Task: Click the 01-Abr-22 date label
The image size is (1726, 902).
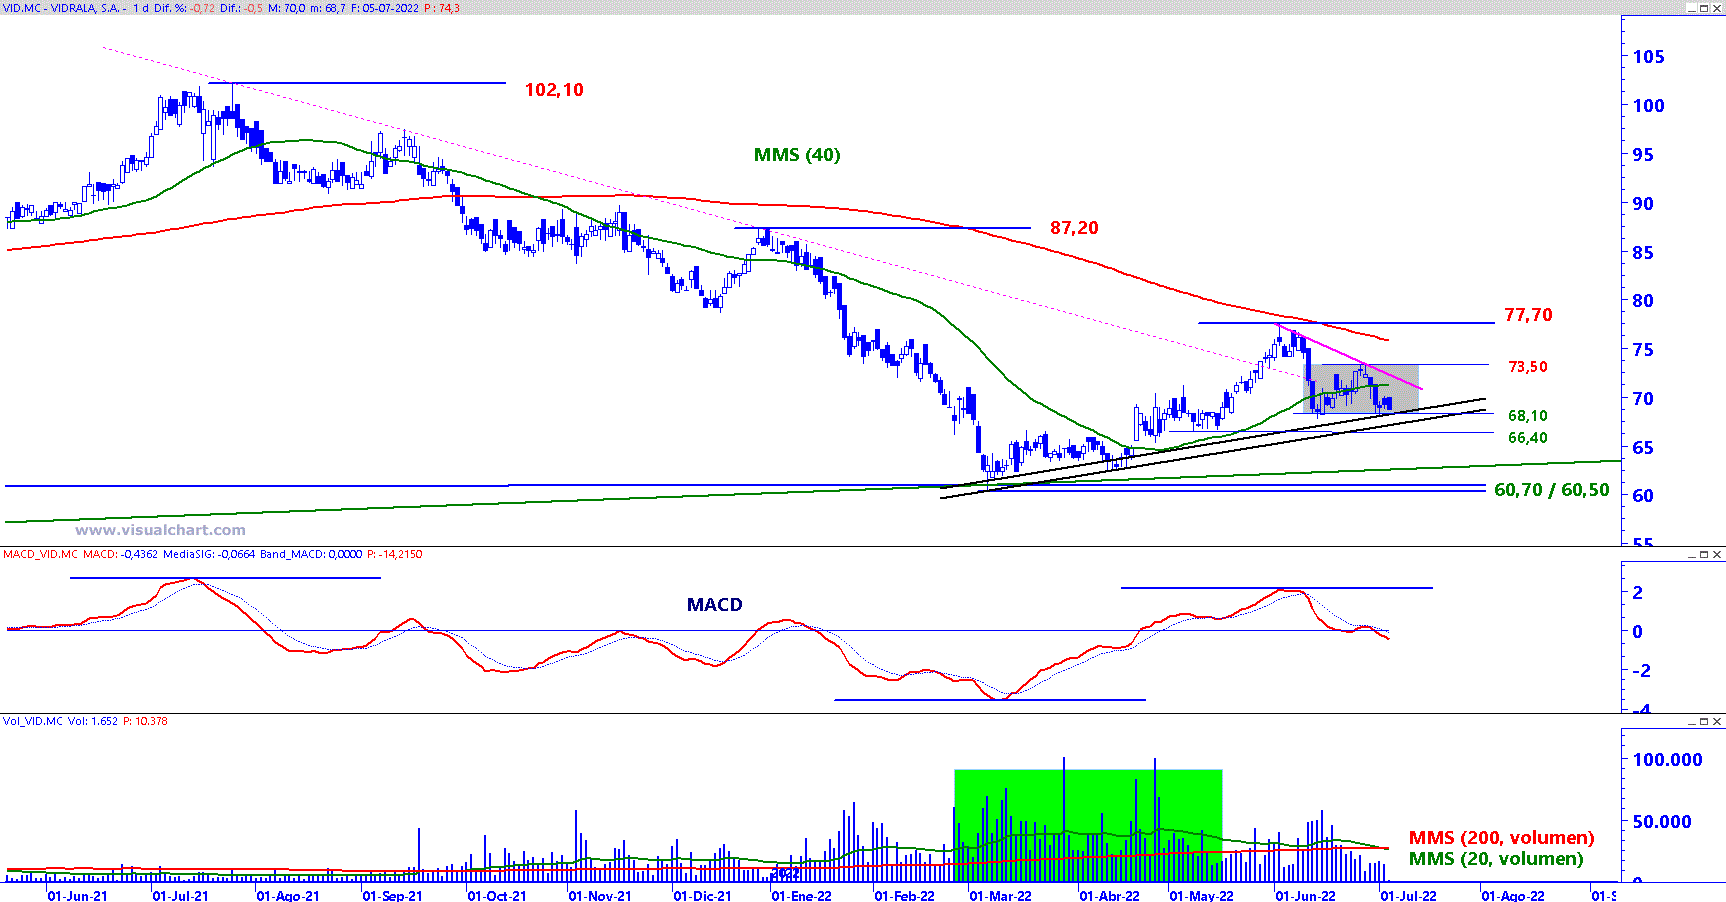Action: [x=1109, y=896]
